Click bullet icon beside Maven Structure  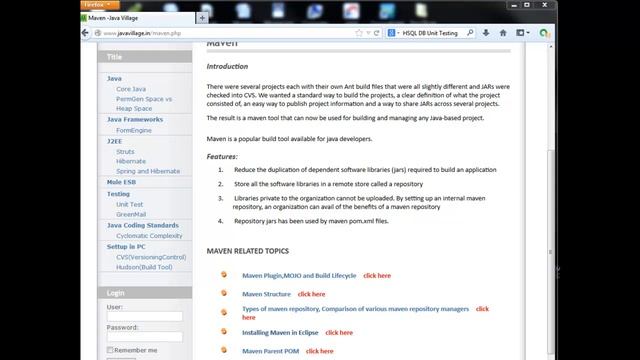point(224,293)
